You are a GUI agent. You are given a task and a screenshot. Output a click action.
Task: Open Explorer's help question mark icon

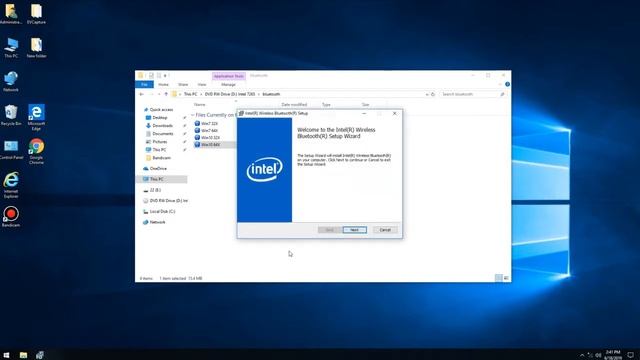507,84
